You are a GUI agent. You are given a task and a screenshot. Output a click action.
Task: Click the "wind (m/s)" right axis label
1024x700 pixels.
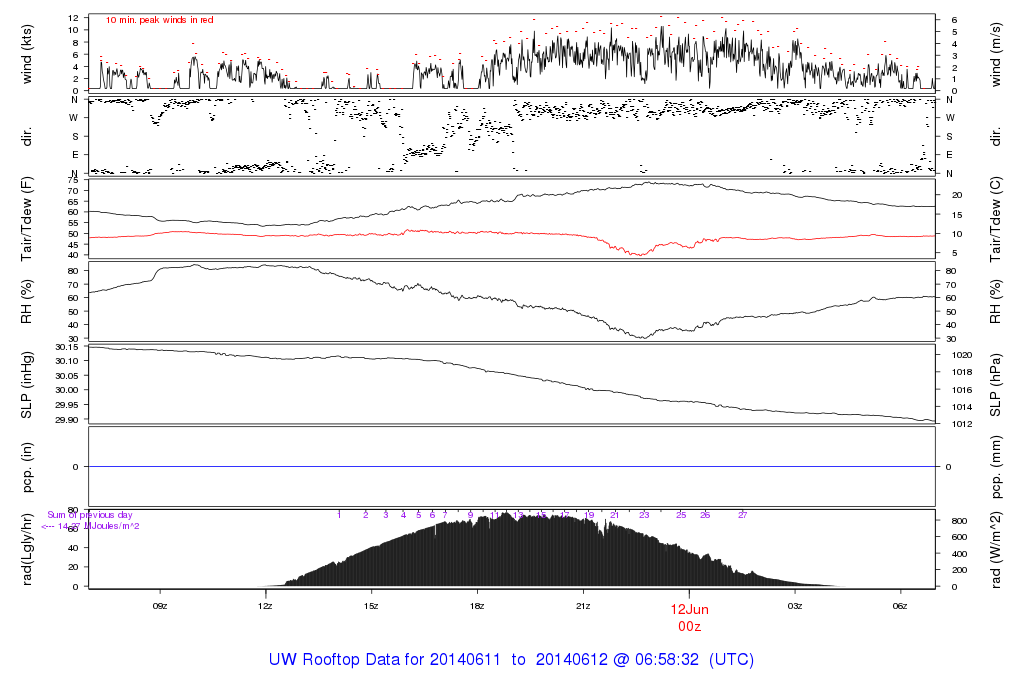coord(996,53)
